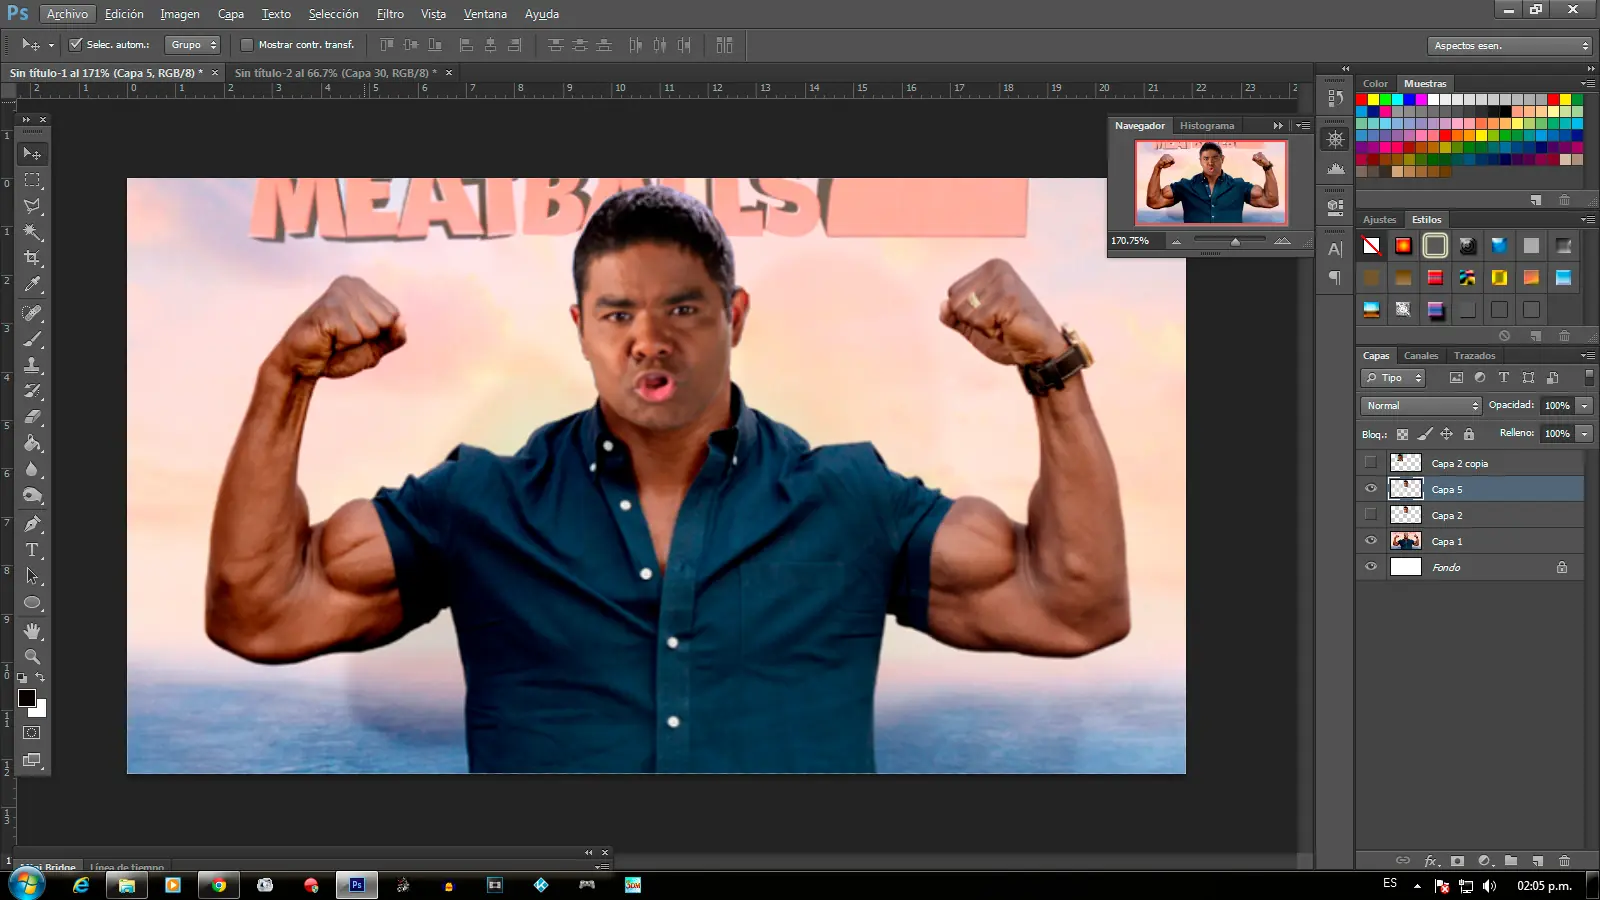
Task: Open the Navegador panel flyout menu
Action: (x=1303, y=126)
